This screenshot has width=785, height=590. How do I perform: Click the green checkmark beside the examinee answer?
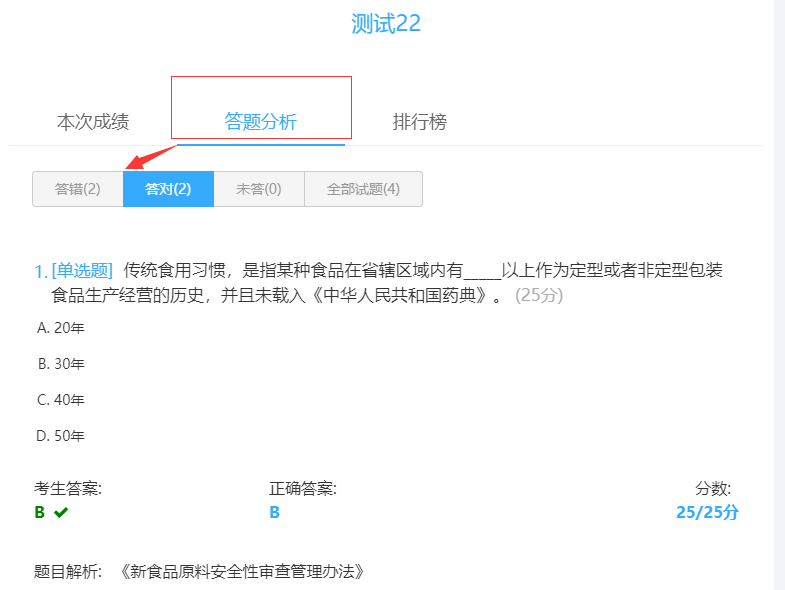(61, 513)
